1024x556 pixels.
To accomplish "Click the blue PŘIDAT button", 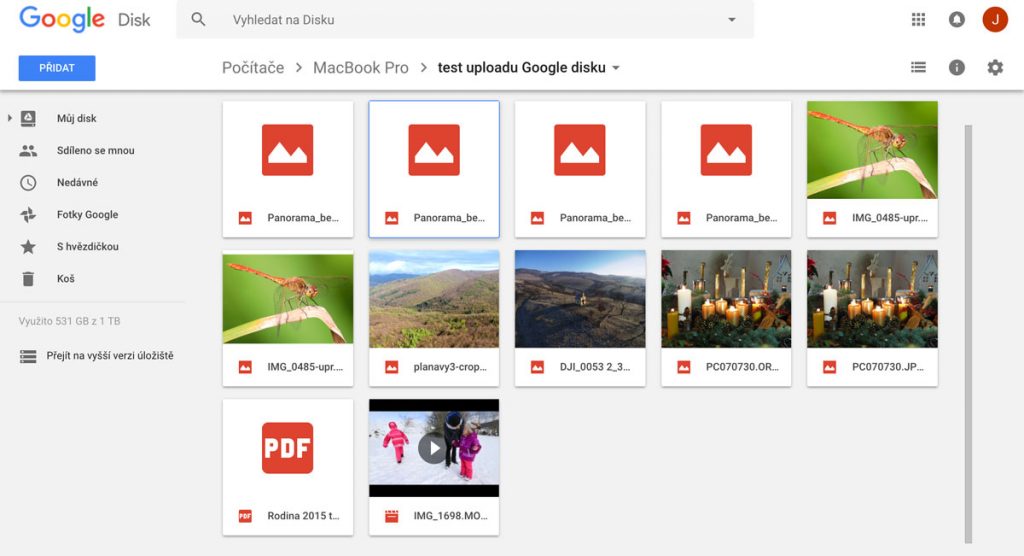I will pyautogui.click(x=57, y=68).
